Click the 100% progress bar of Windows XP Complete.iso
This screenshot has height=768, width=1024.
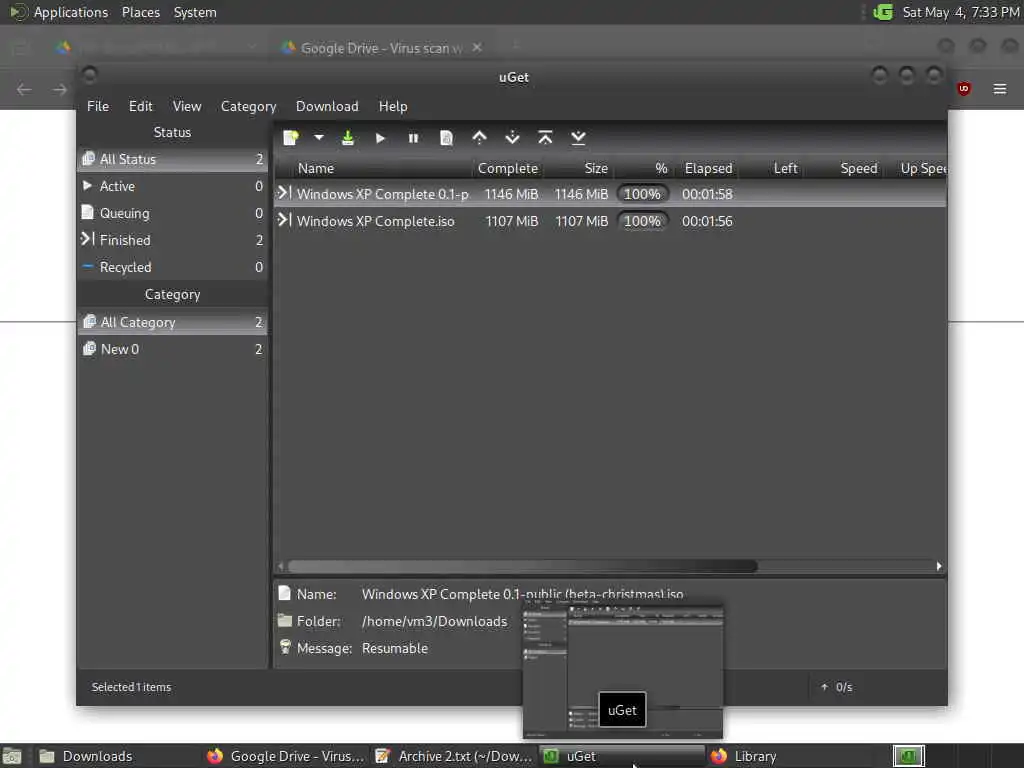coord(643,221)
